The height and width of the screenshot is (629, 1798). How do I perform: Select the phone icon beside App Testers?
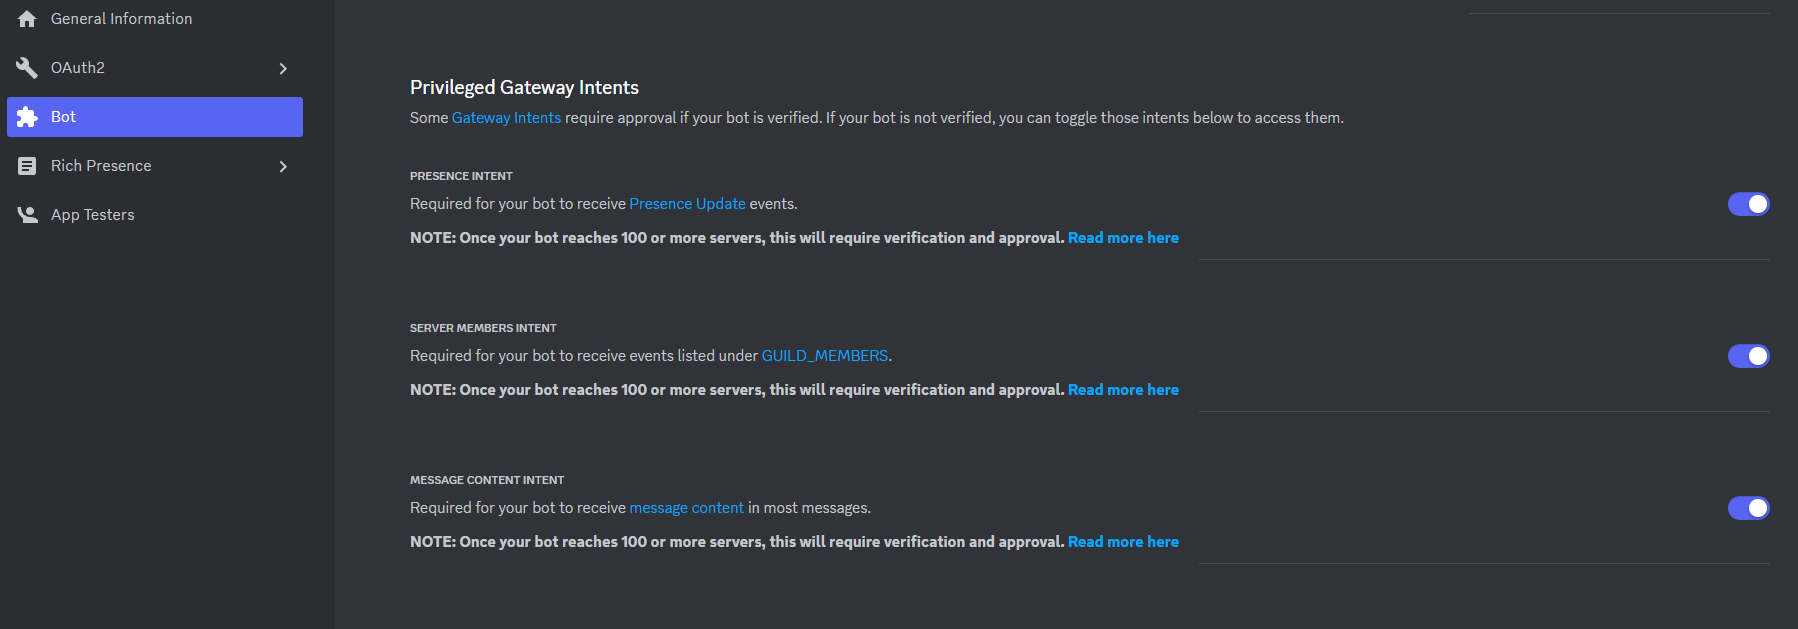click(x=27, y=214)
